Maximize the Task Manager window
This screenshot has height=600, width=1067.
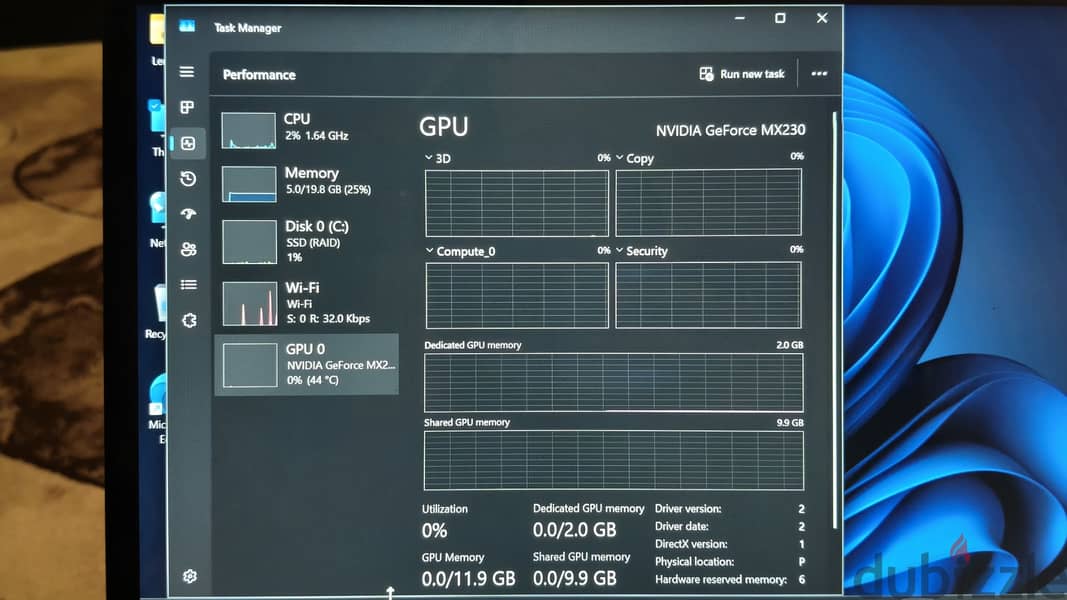click(780, 18)
